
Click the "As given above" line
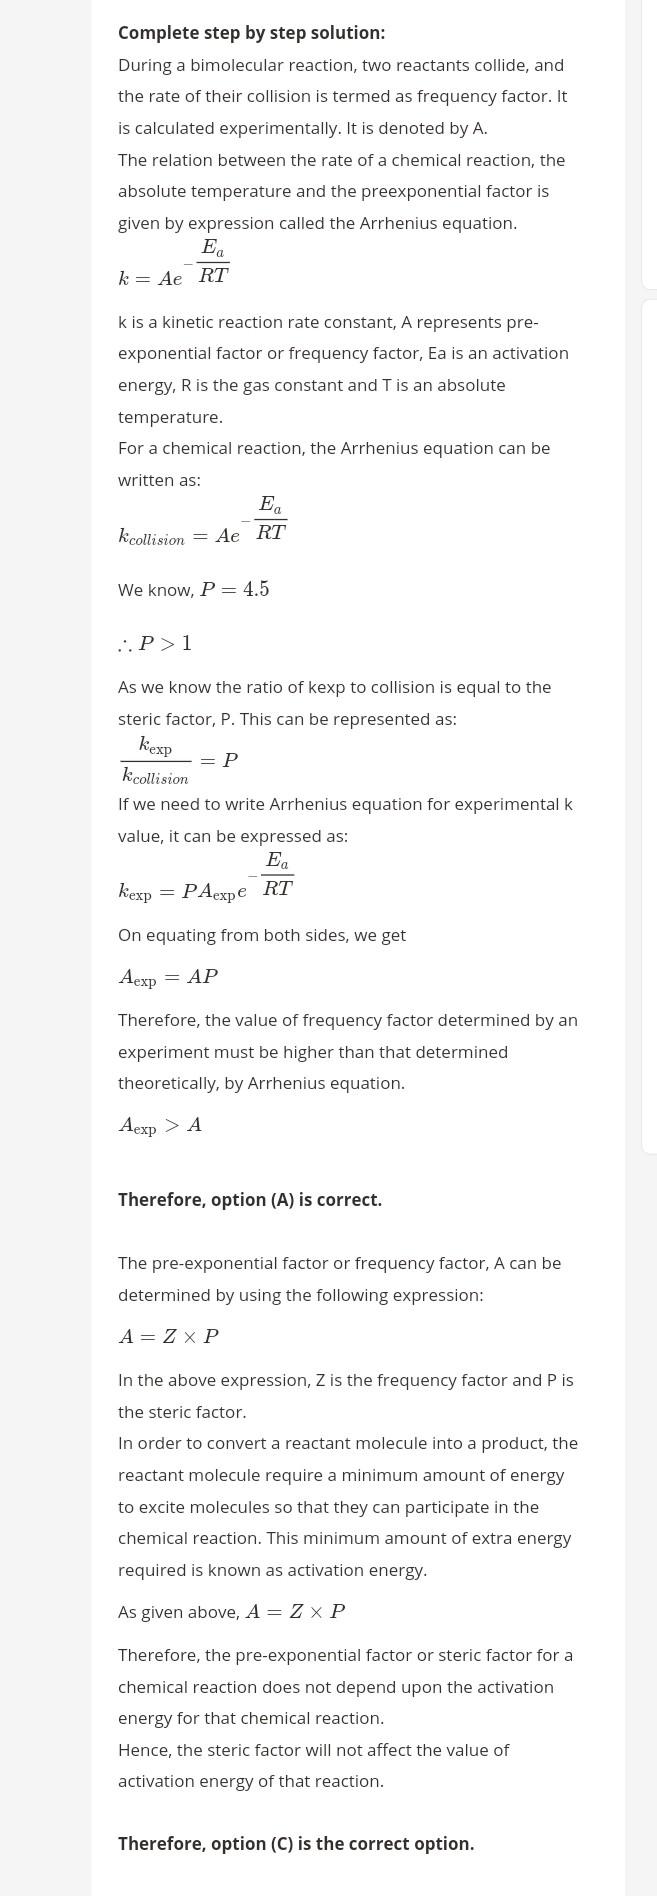pos(231,1612)
